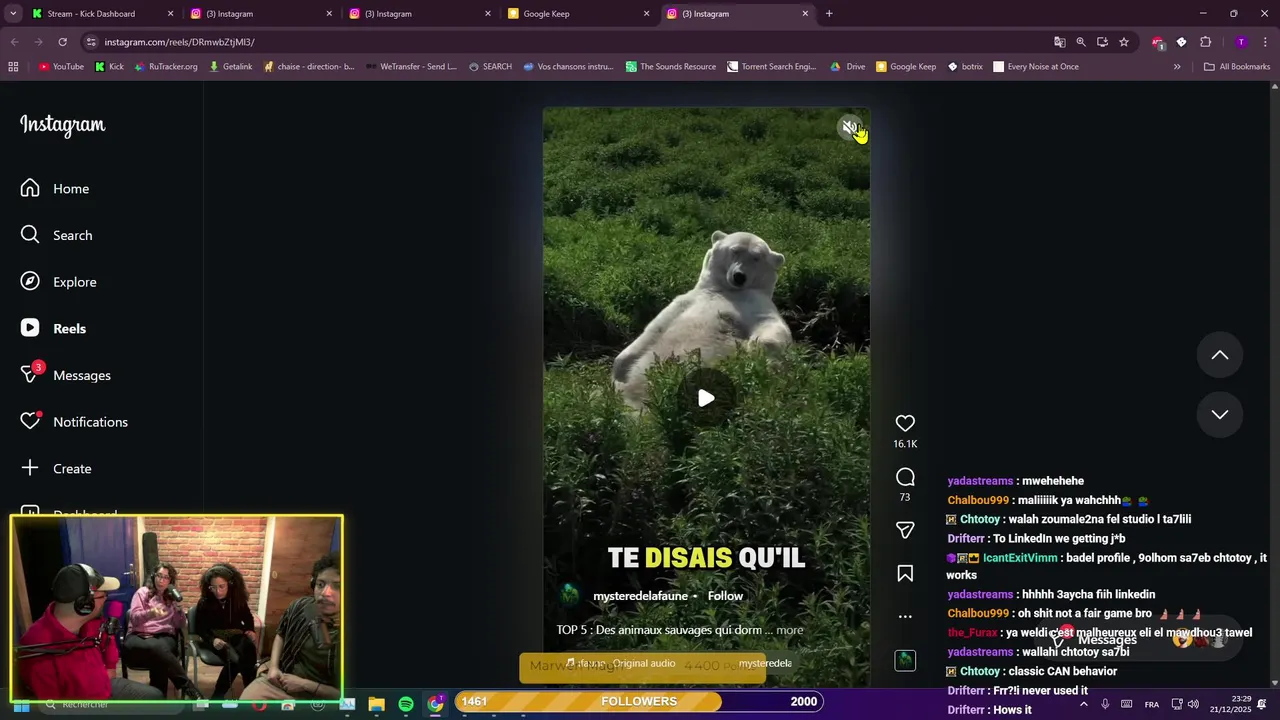Image resolution: width=1280 pixels, height=720 pixels.
Task: Open the reel's three-dot options menu
Action: [x=905, y=616]
